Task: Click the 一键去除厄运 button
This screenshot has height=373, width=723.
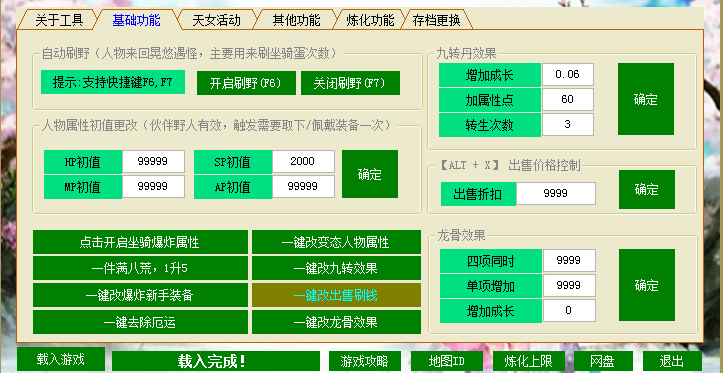Action: pos(140,322)
